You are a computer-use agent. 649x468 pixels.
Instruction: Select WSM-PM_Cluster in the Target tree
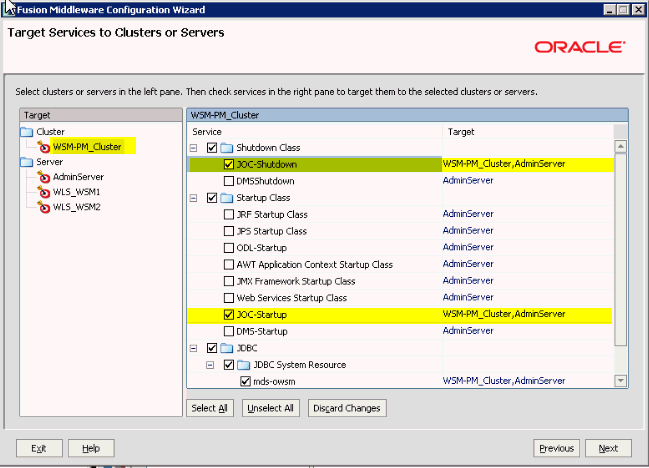(x=87, y=147)
